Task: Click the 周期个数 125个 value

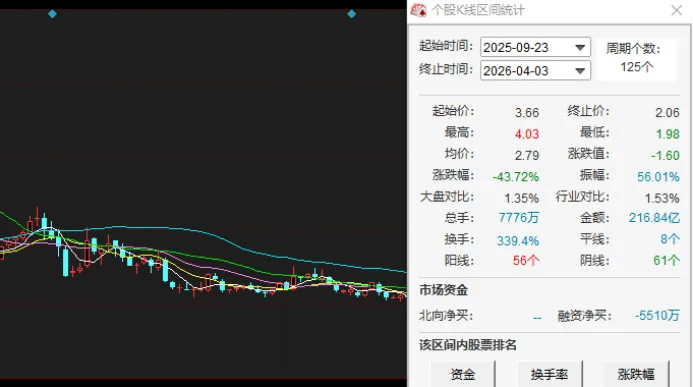Action: [636, 67]
